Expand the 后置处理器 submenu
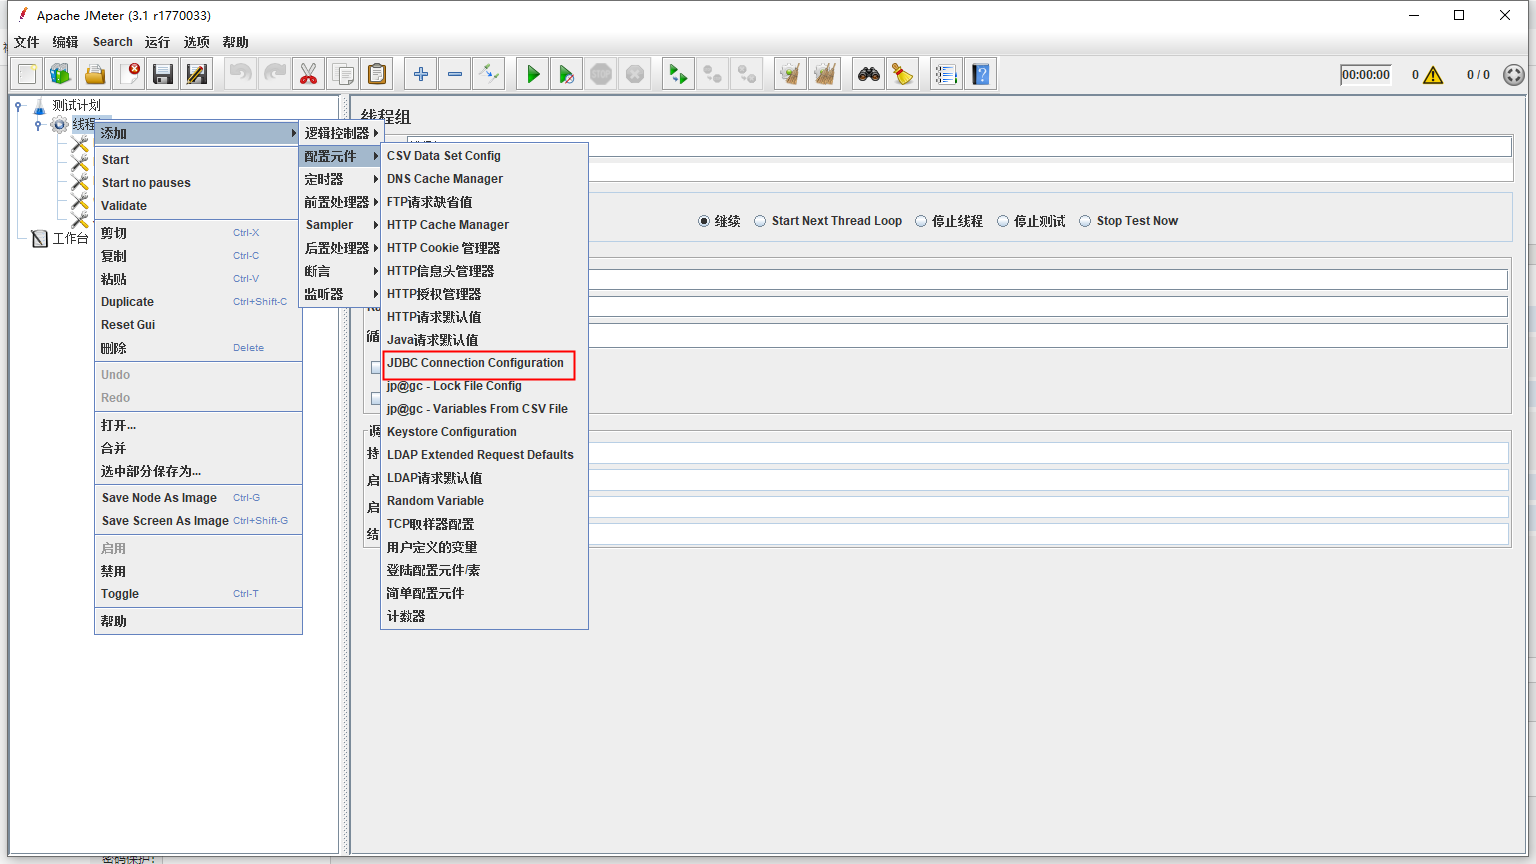 click(x=341, y=248)
